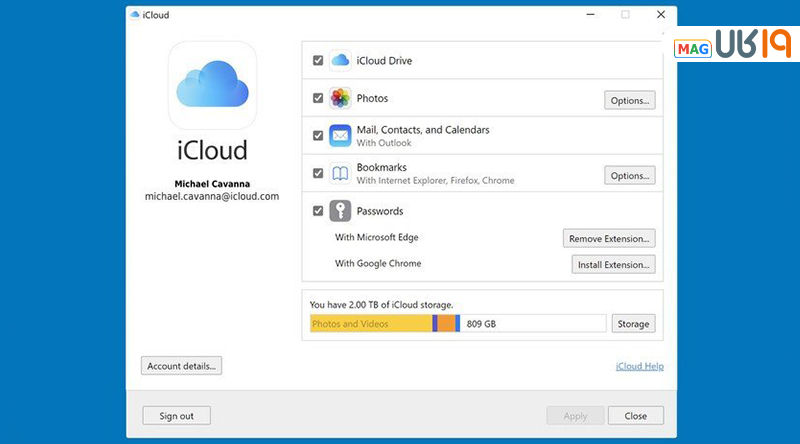The height and width of the screenshot is (444, 800).
Task: Open Photos Options button
Action: point(629,100)
